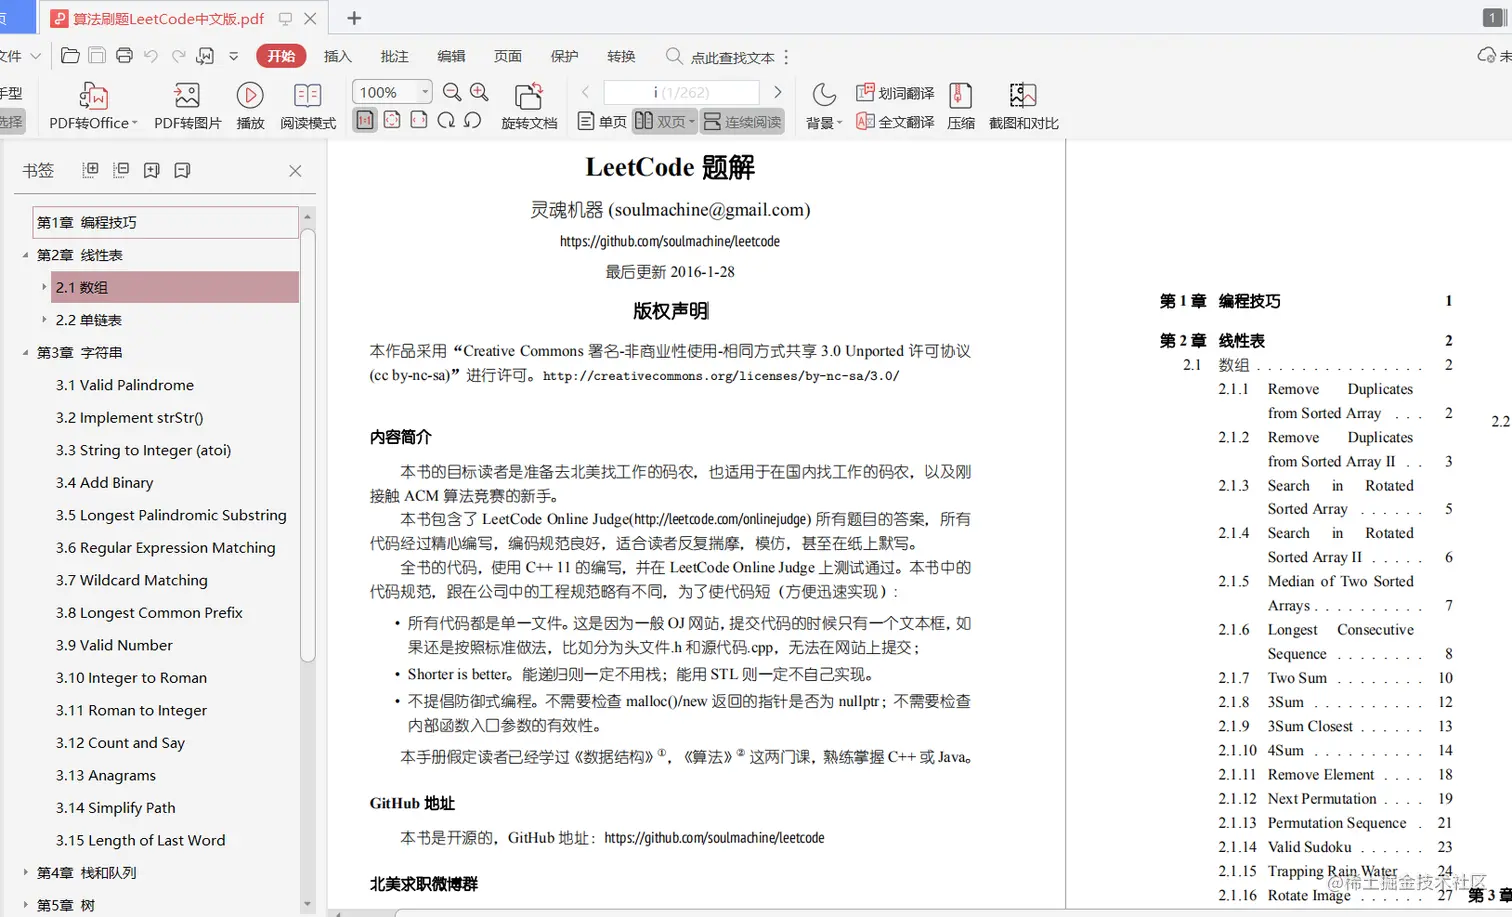
Task: Switch to 单页 single page view
Action: click(x=601, y=121)
